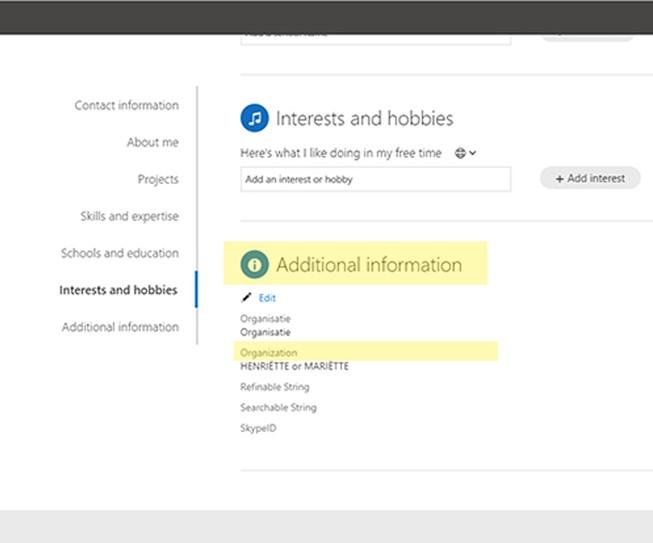The width and height of the screenshot is (653, 543).
Task: Click the highlighted Additional information heading
Action: point(368,265)
